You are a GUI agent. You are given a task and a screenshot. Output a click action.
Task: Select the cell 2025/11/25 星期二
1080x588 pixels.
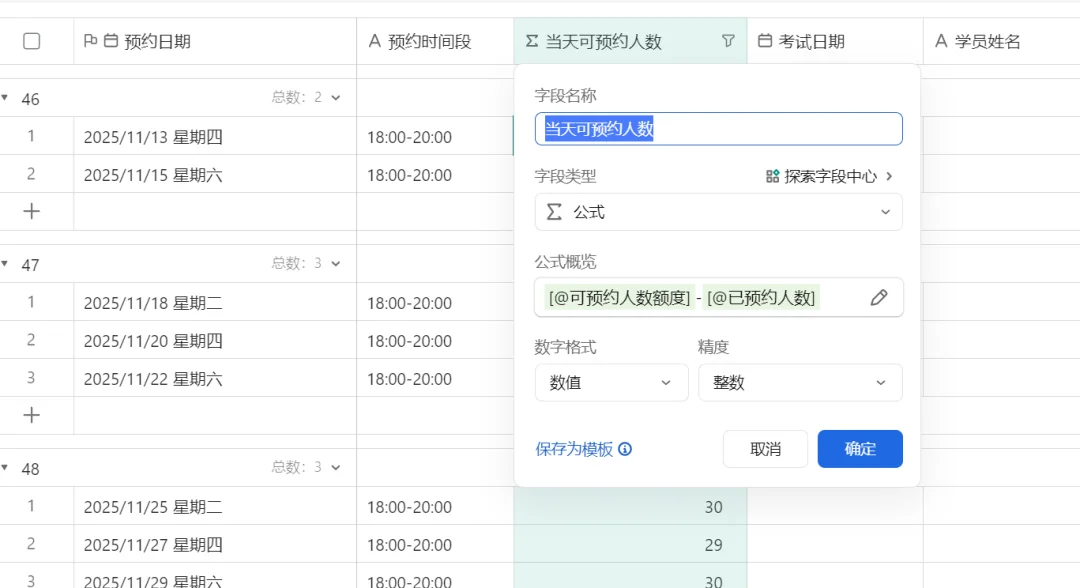point(215,506)
